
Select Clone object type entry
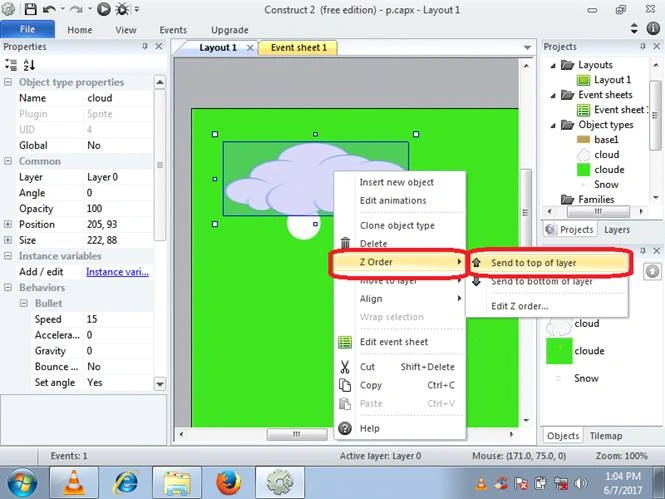coord(397,226)
